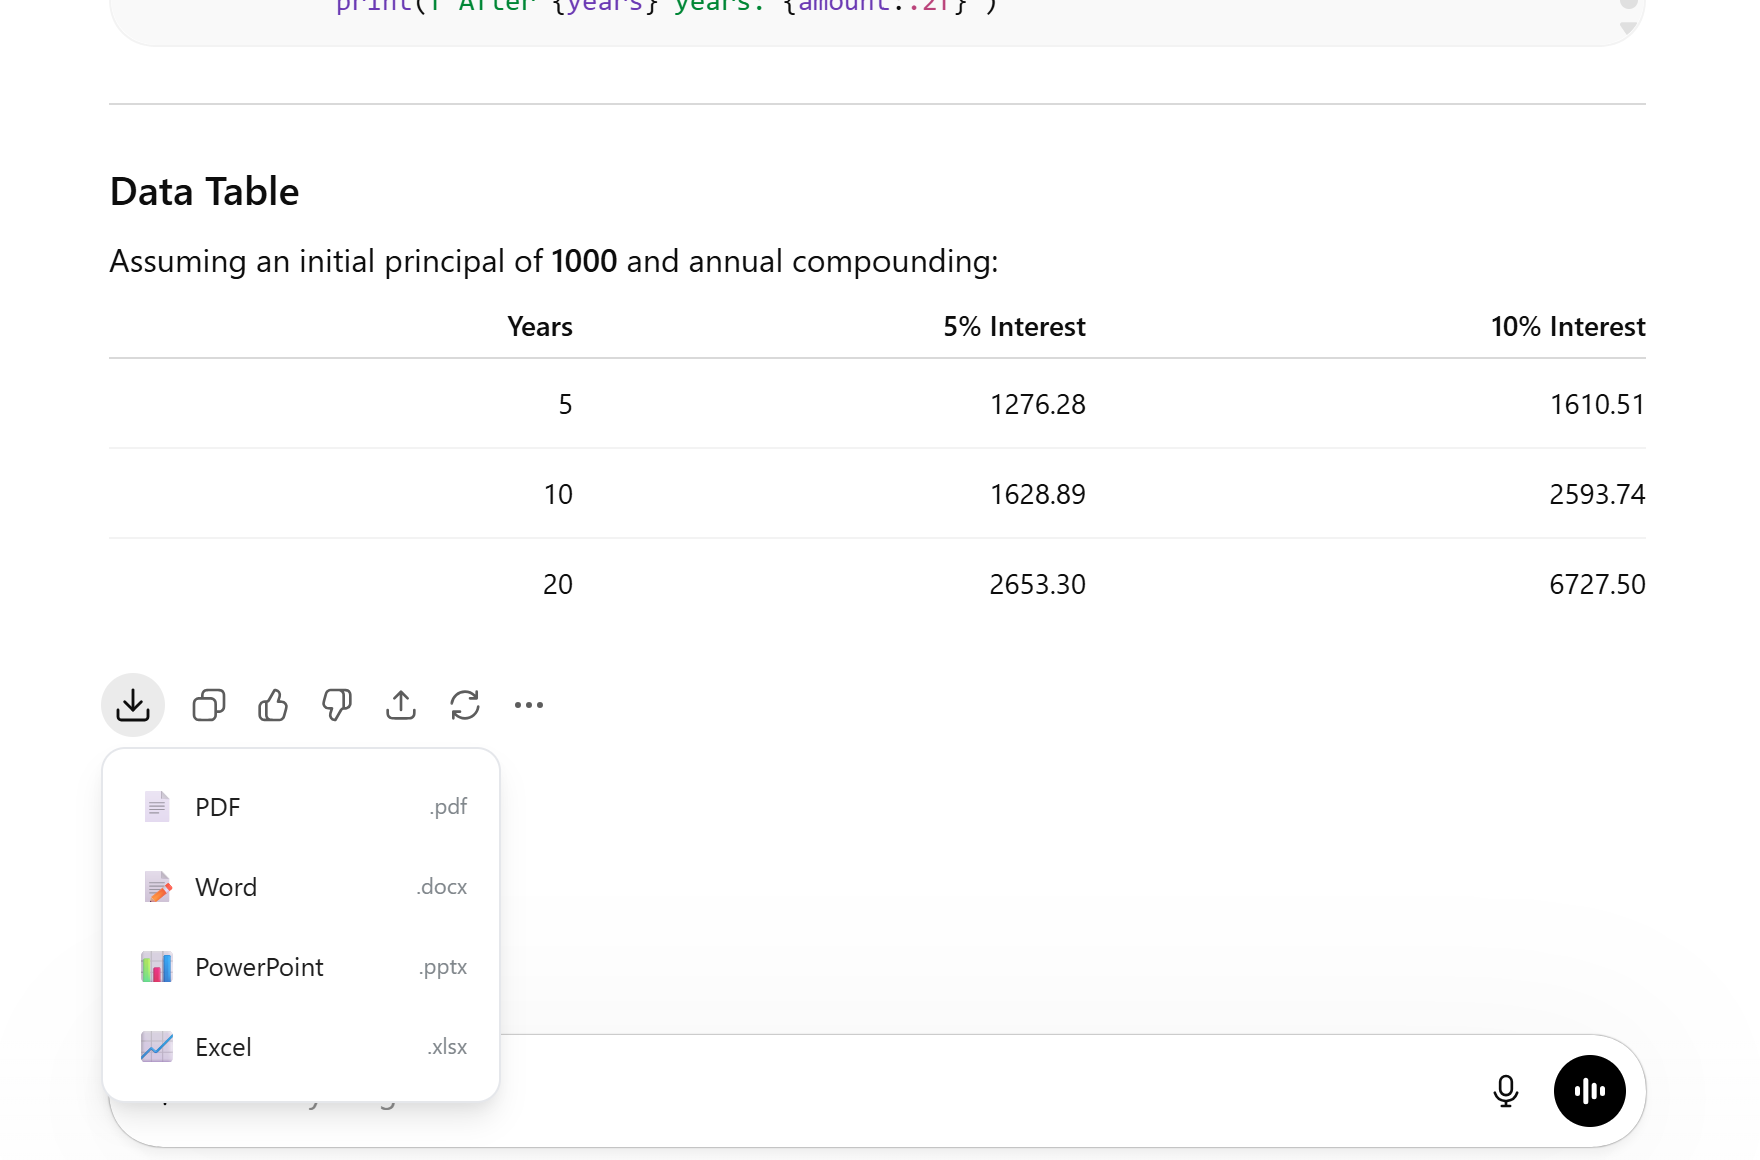1760x1160 pixels.
Task: Export the response as Word
Action: [300, 887]
